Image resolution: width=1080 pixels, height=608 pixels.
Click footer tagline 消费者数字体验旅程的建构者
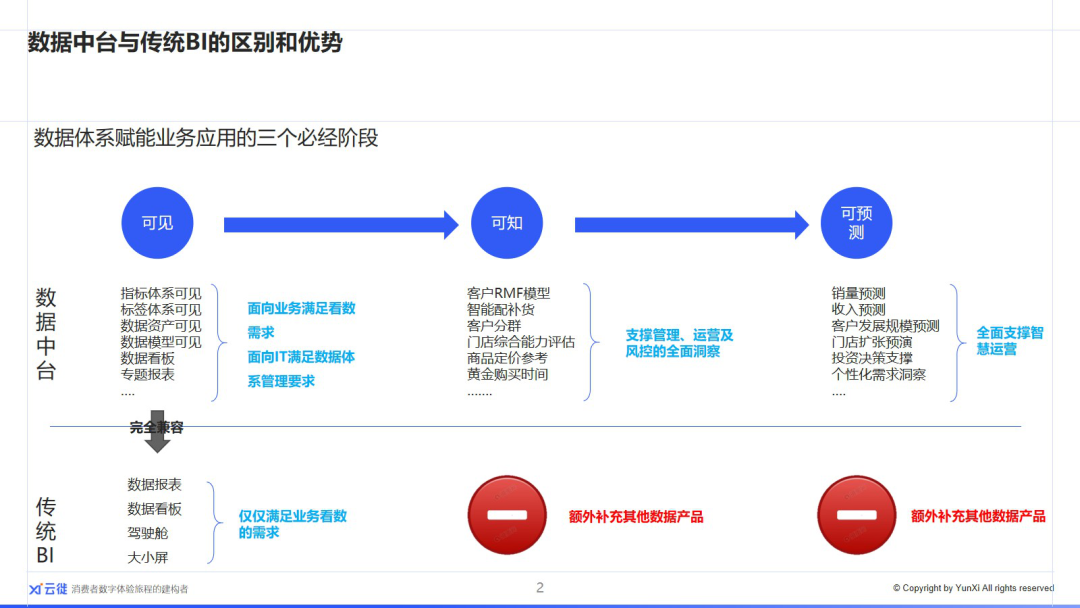click(129, 589)
